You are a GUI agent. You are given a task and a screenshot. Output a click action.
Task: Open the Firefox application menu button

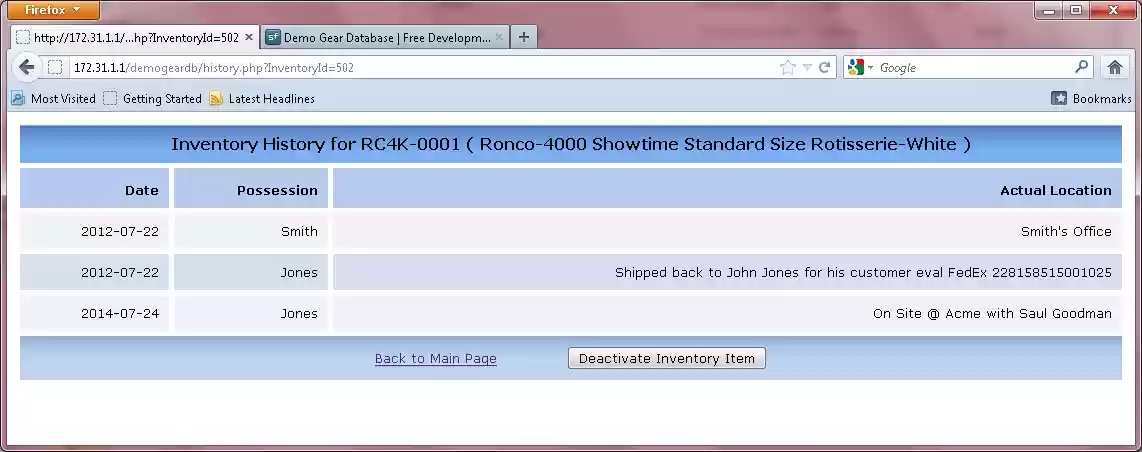point(54,10)
